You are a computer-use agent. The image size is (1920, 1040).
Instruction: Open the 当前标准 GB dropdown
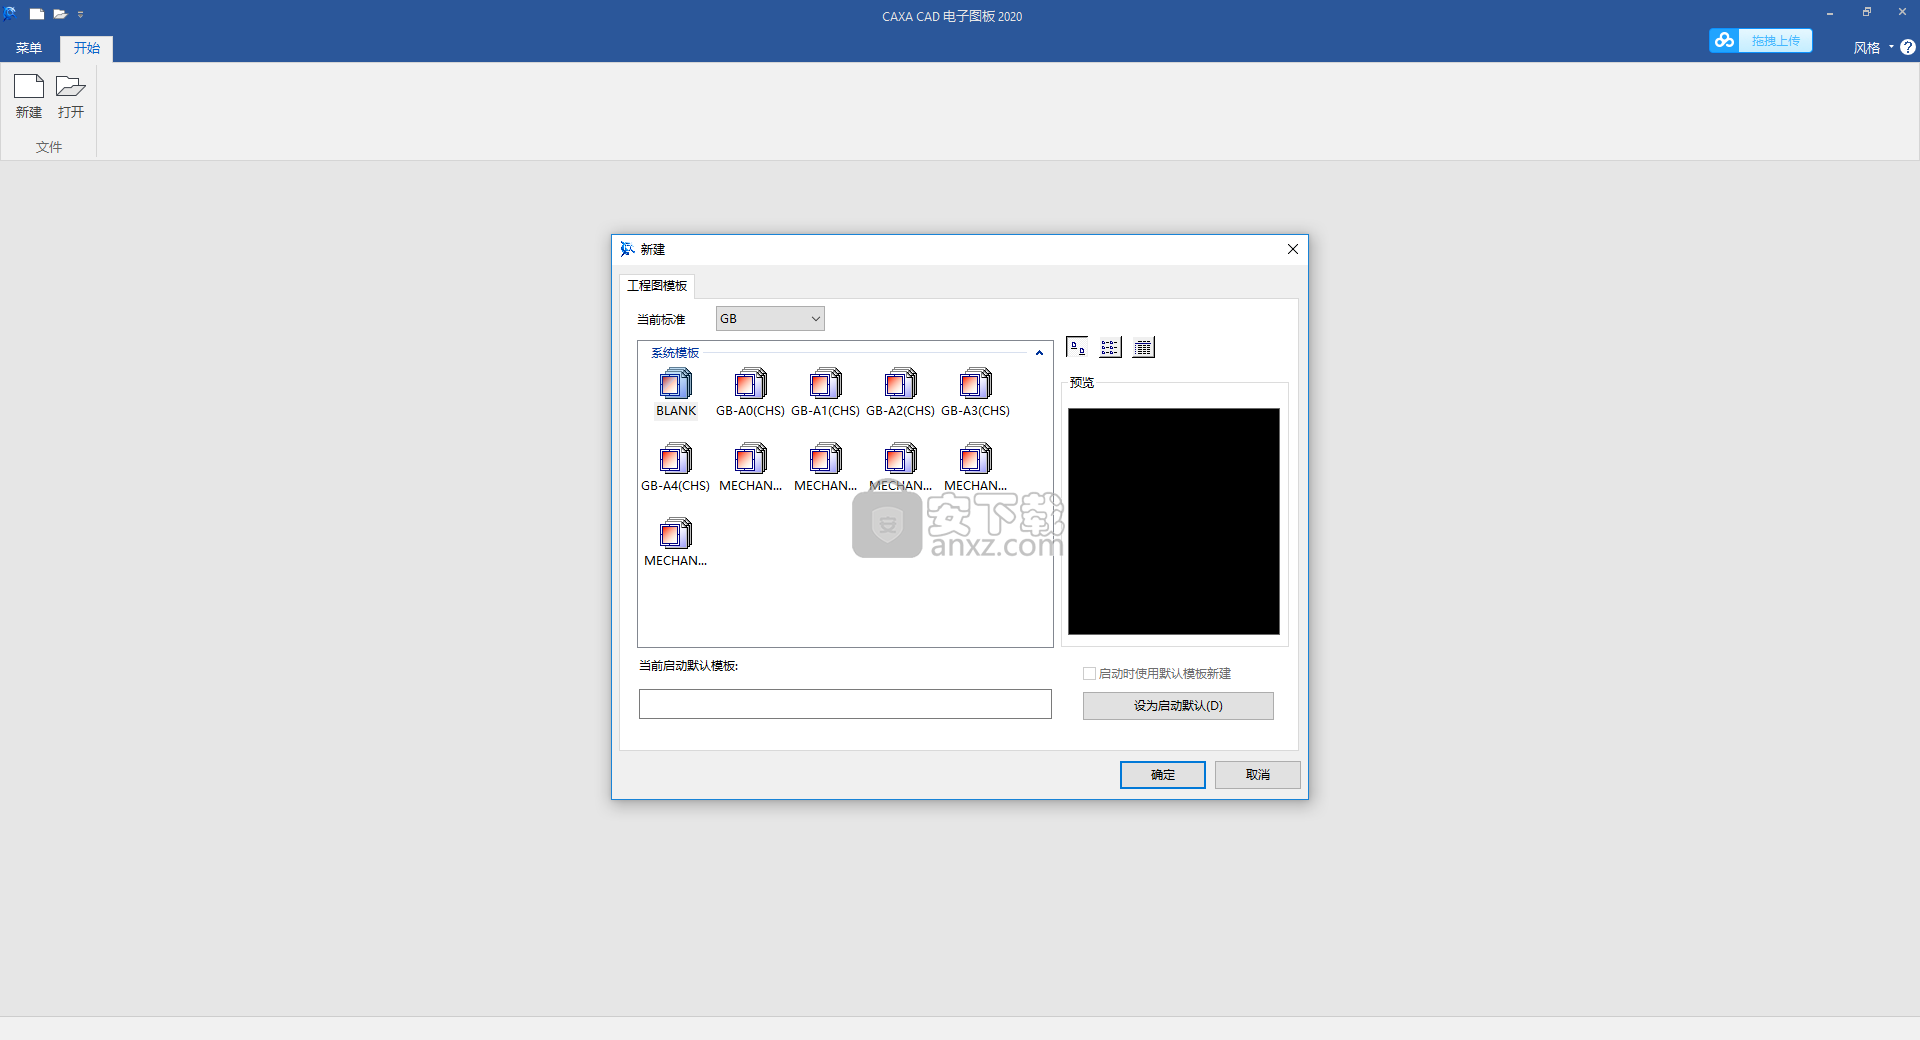click(x=770, y=319)
